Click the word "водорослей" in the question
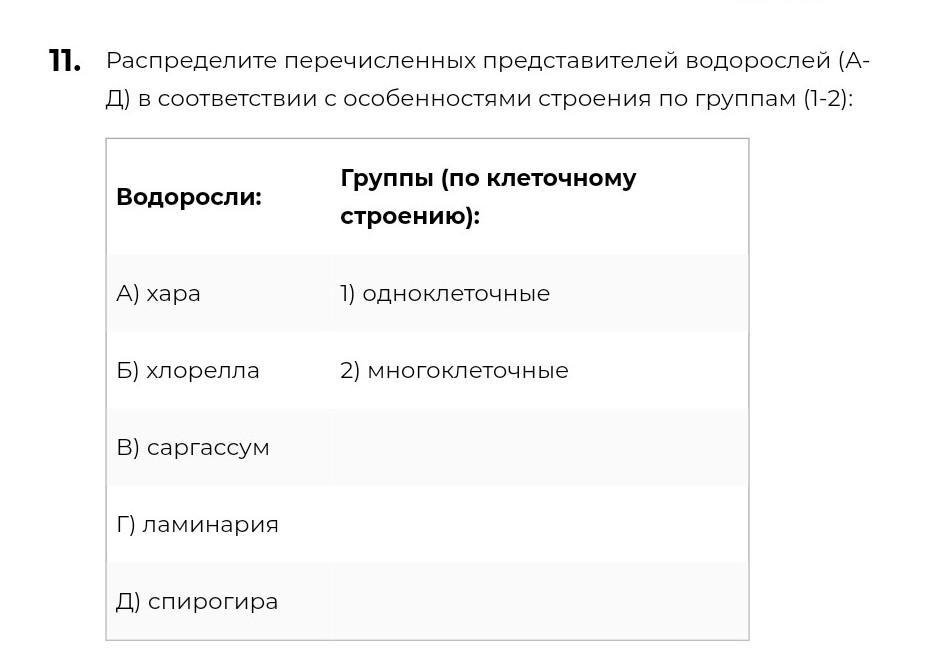939x656 pixels. click(758, 61)
